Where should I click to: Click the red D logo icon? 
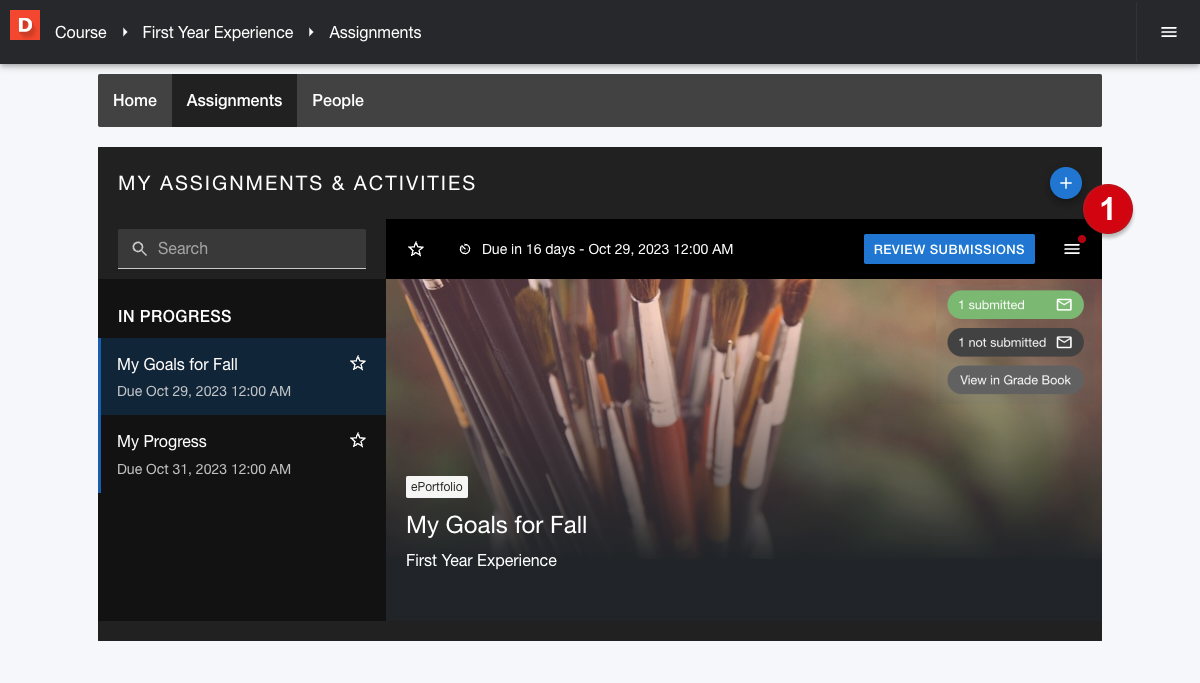click(25, 25)
